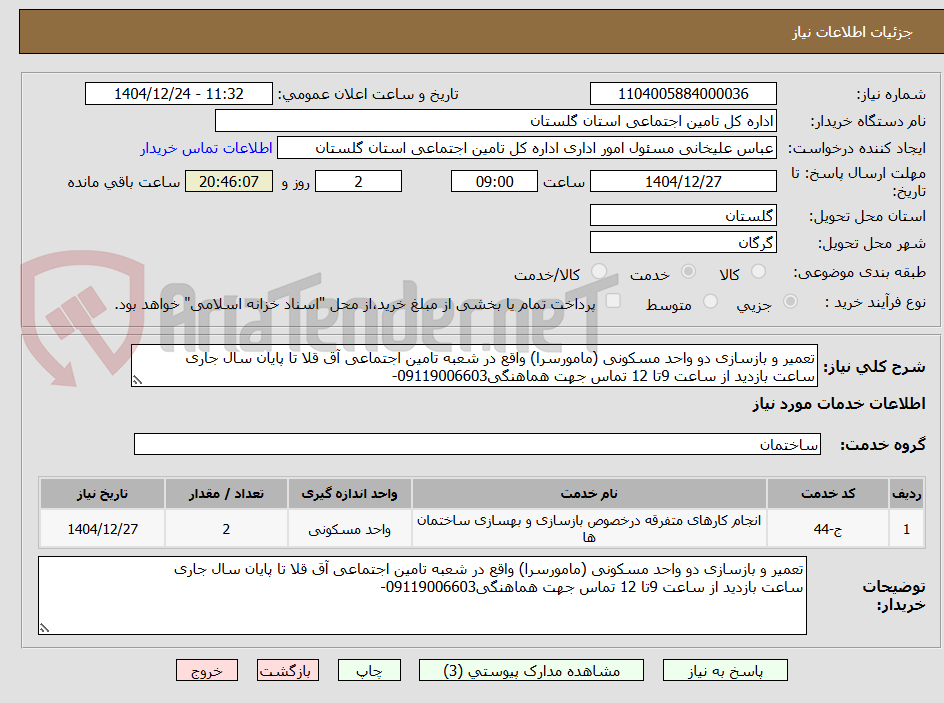Click the deadline hour field 09:00
This screenshot has height=703, width=944.
pos(494,181)
